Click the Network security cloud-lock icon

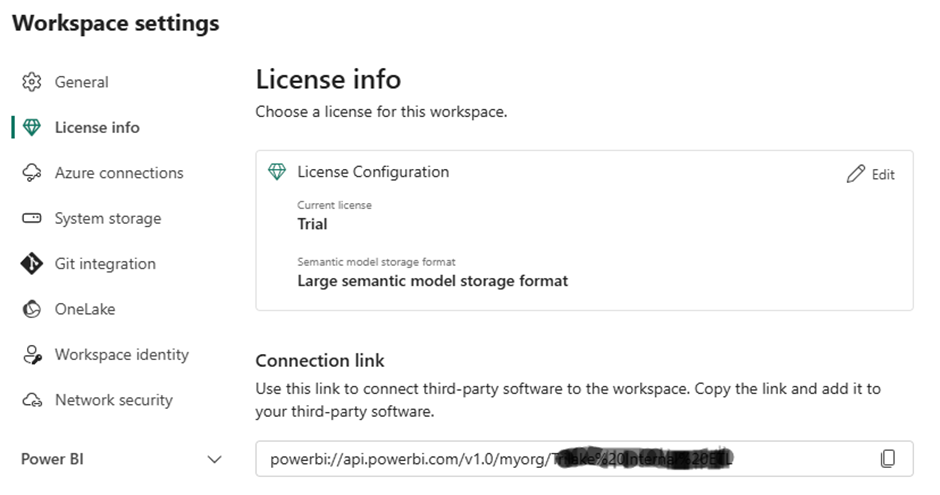point(32,400)
